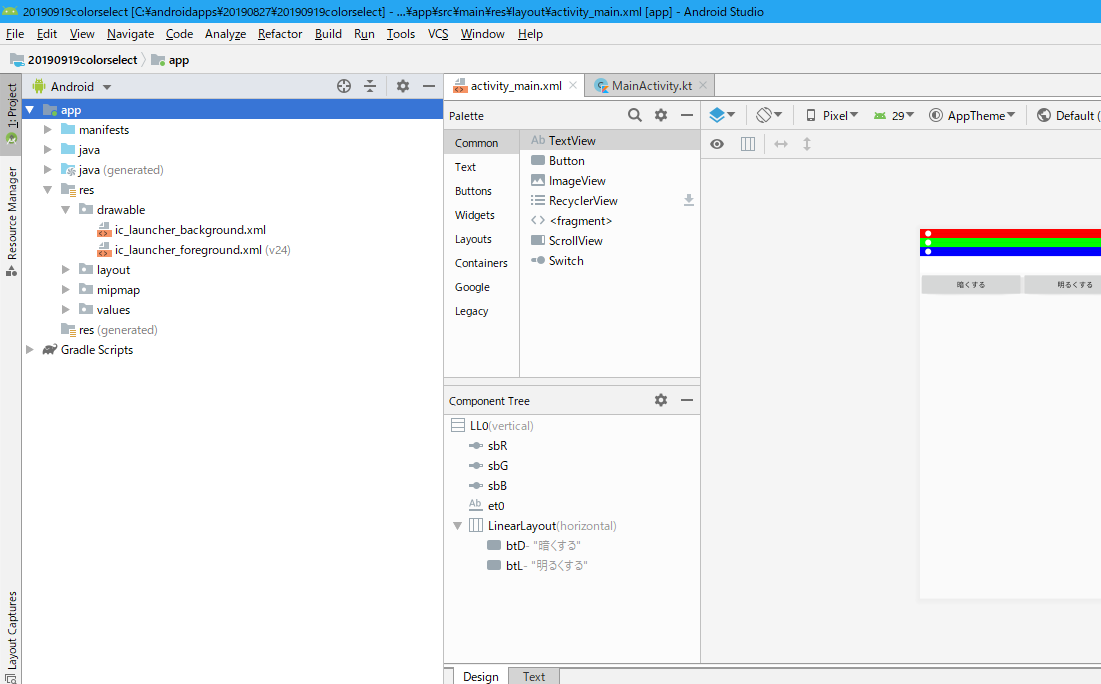
Task: Open orientation for preview dropdown
Action: [x=769, y=115]
